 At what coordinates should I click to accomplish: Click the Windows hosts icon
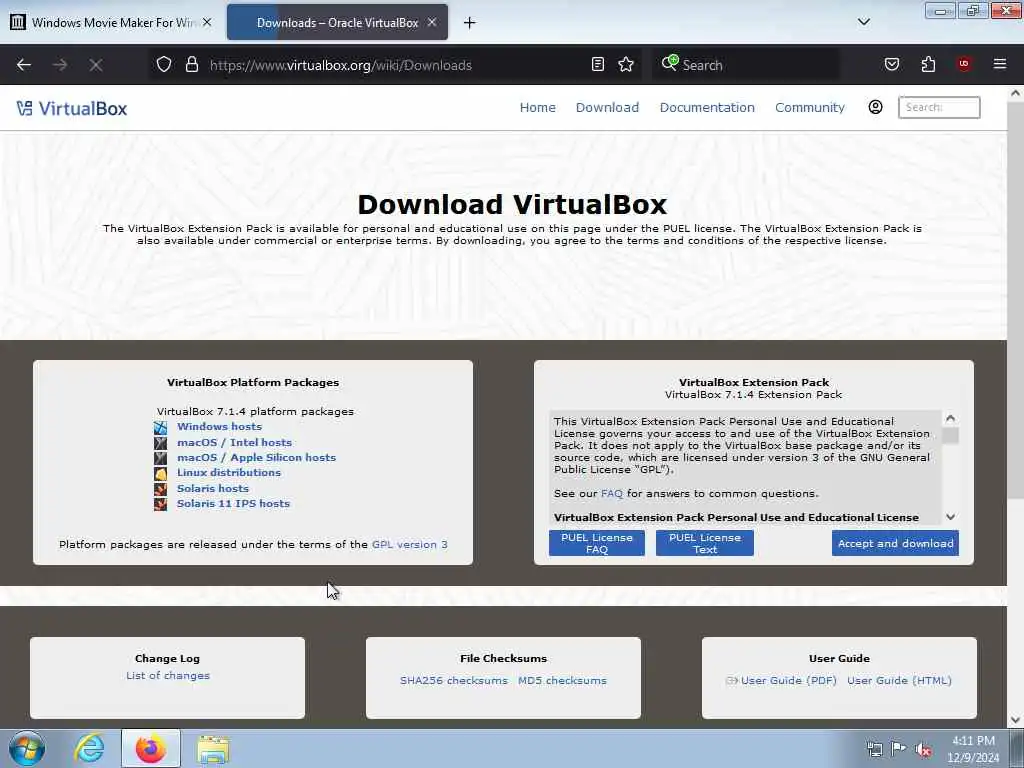[161, 428]
